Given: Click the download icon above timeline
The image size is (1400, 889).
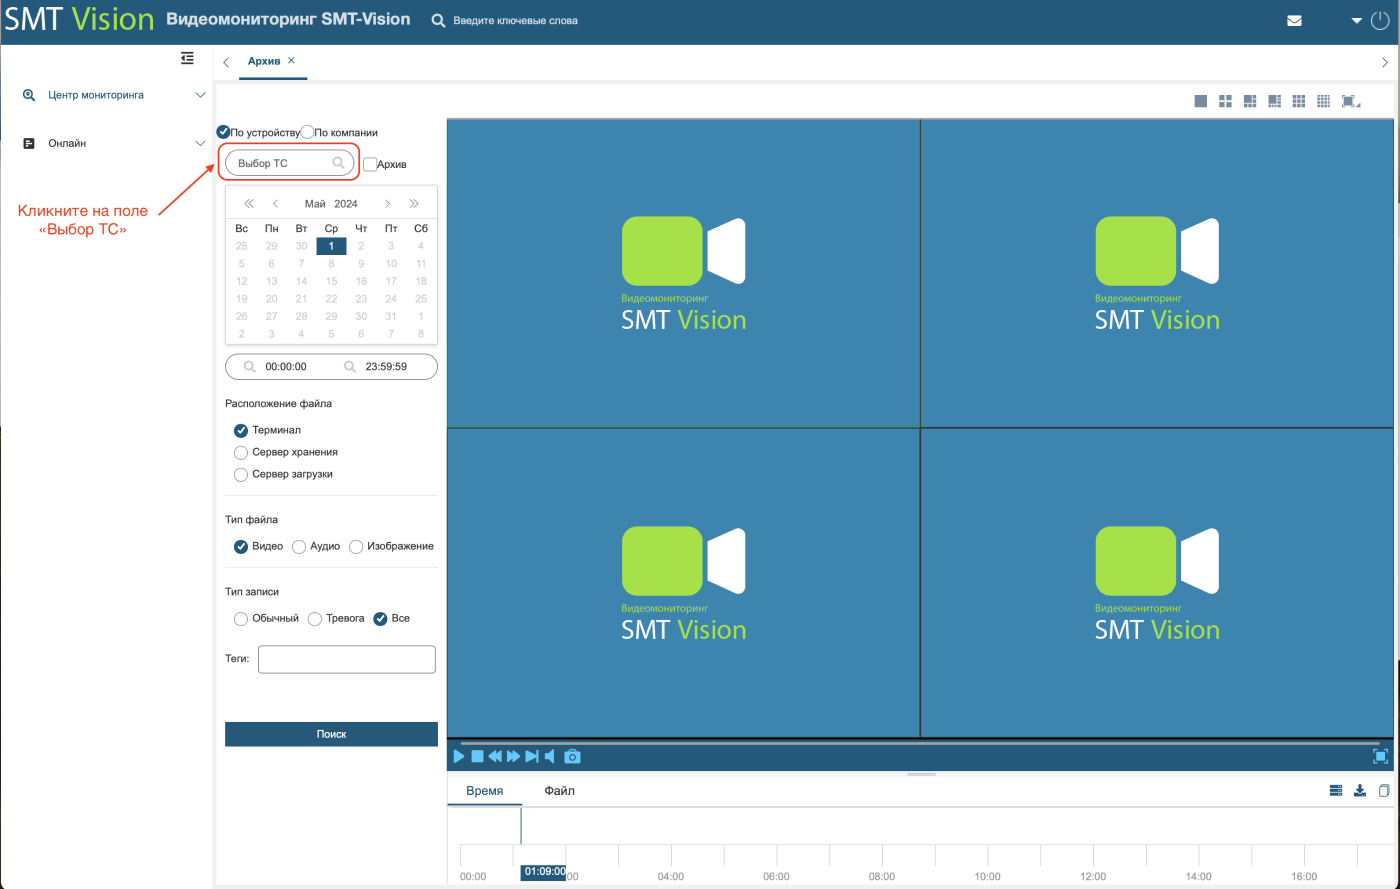Looking at the screenshot, I should pos(1360,791).
